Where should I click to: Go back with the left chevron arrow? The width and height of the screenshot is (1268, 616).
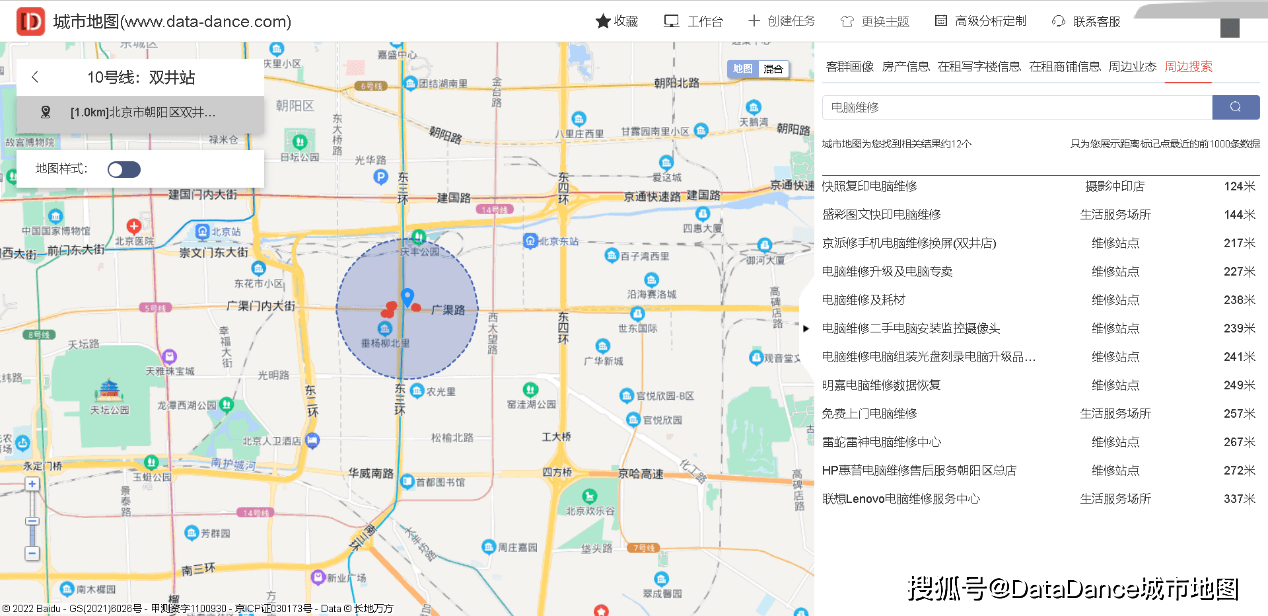click(x=35, y=77)
